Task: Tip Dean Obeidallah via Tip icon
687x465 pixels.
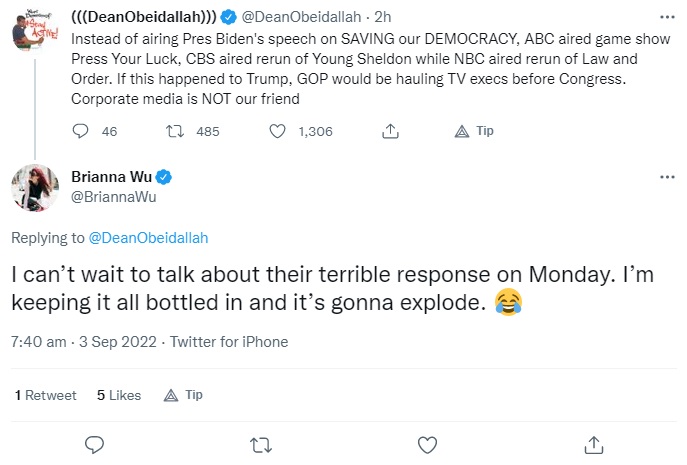Action: pos(474,131)
